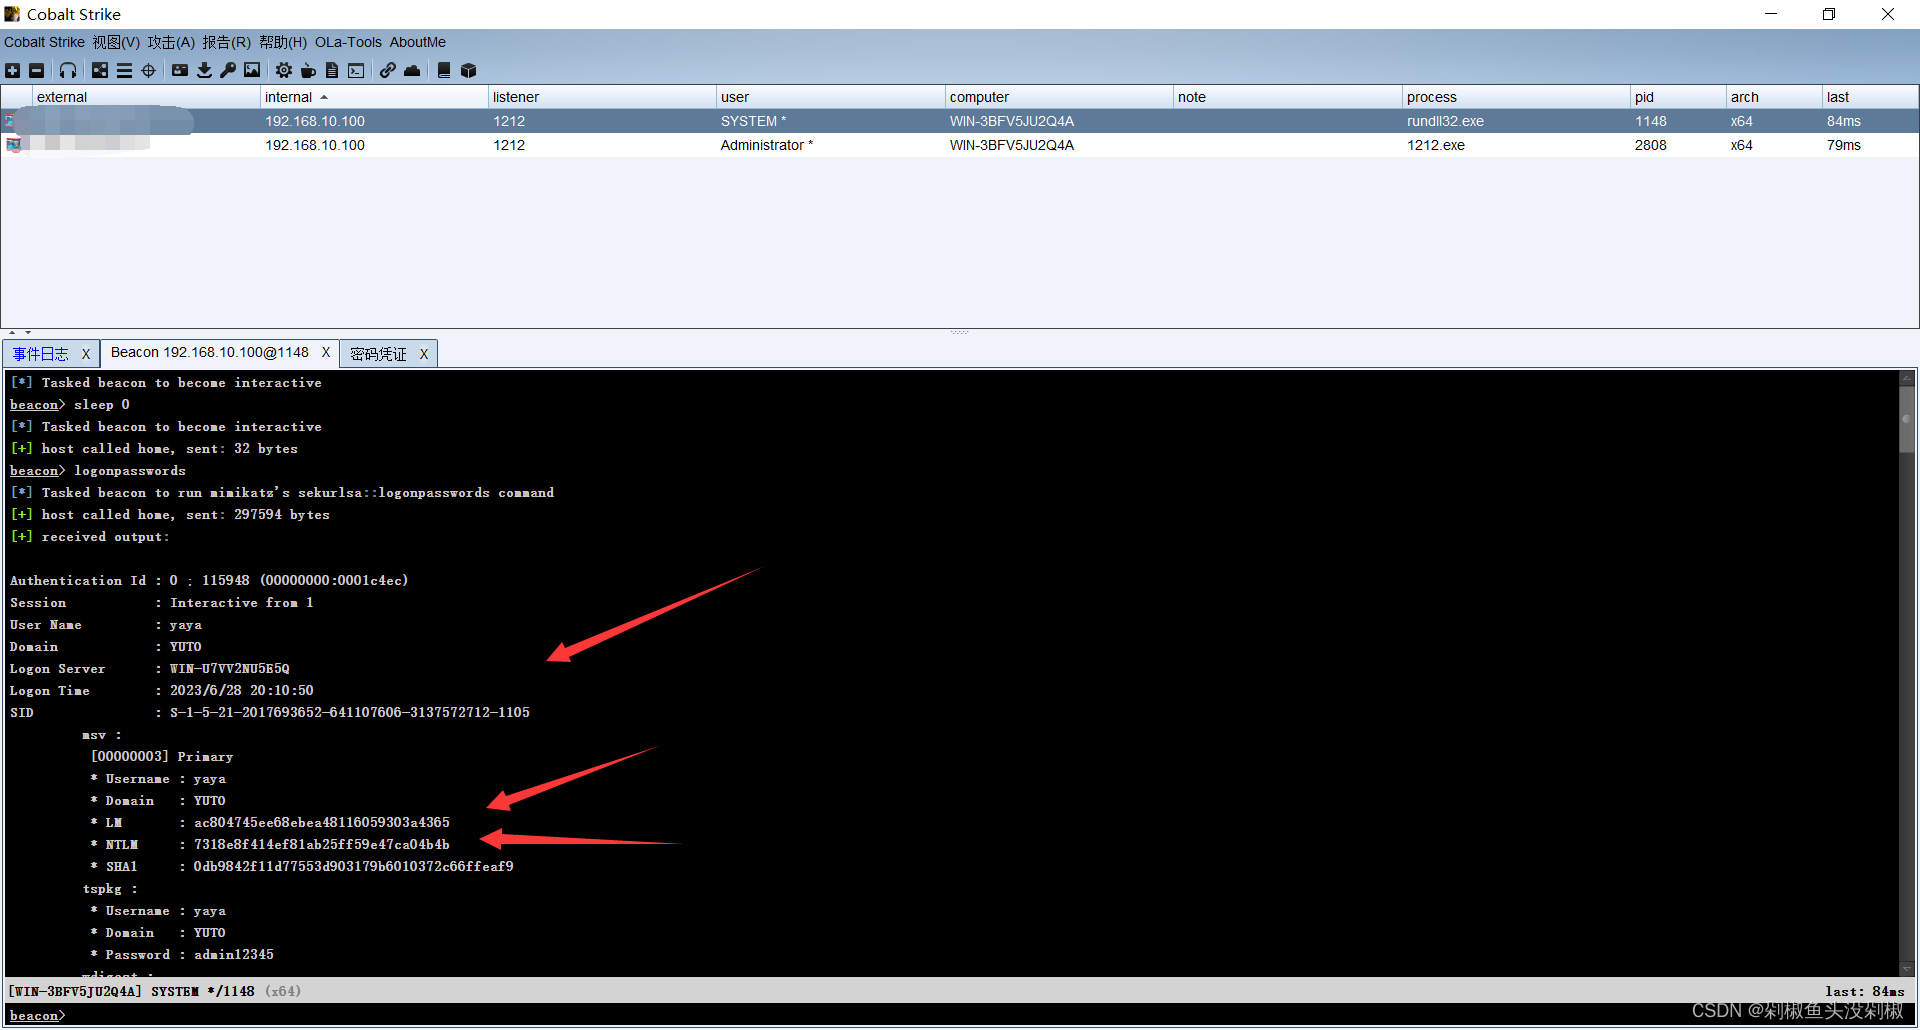The width and height of the screenshot is (1920, 1030).
Task: Close the Beacon 192.168.10.100@1148 tab
Action: [x=326, y=352]
